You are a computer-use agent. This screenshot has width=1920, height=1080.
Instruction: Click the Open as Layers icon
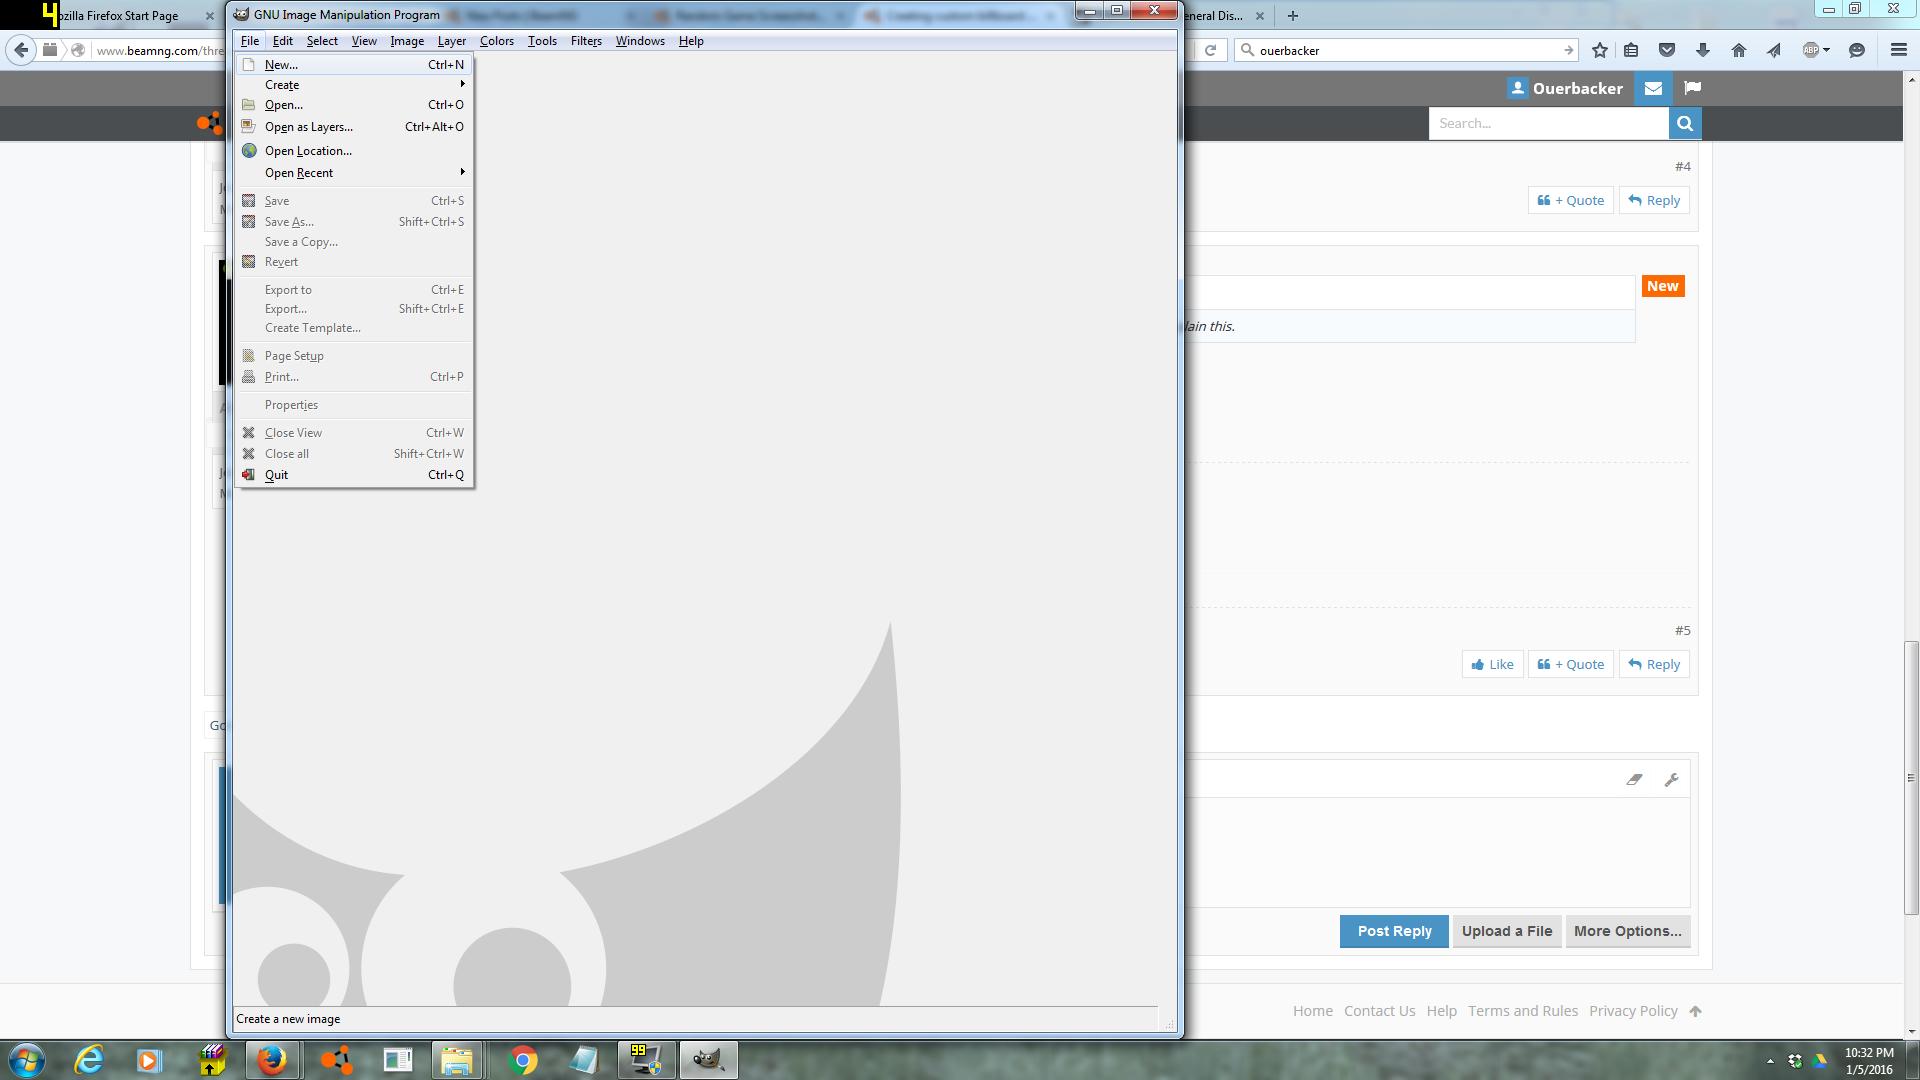(x=249, y=127)
